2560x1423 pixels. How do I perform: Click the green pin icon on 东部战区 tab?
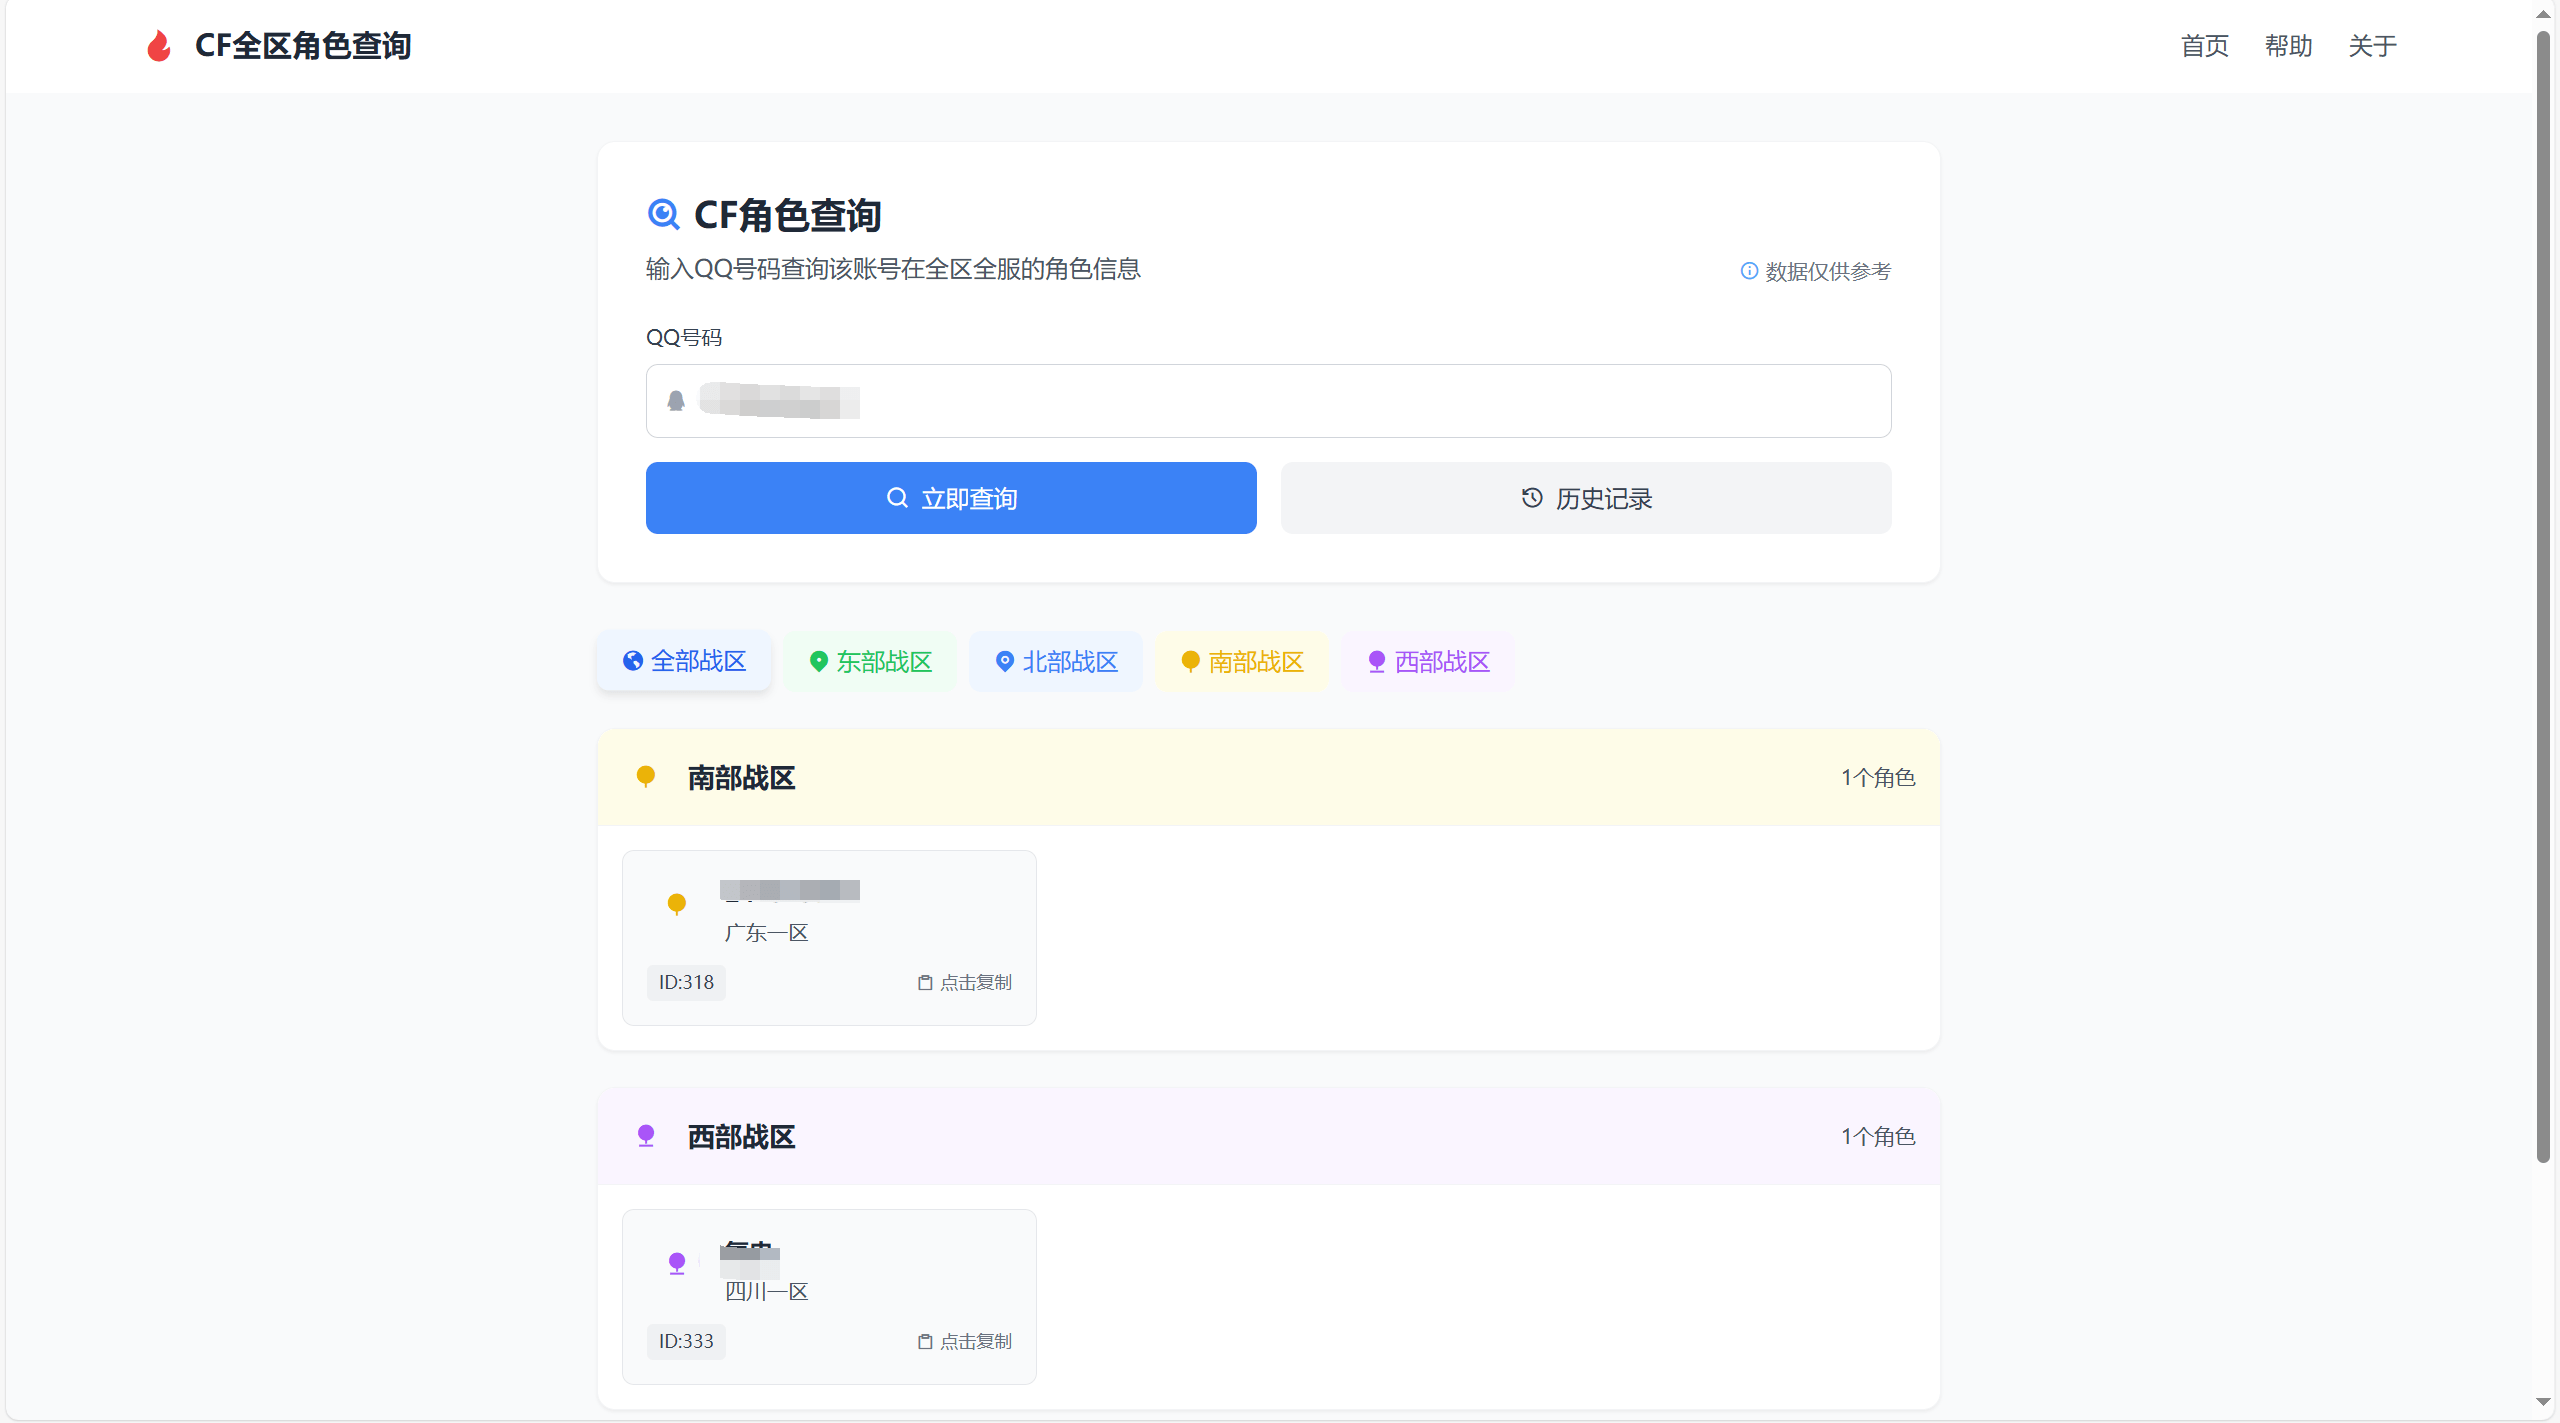click(x=819, y=661)
